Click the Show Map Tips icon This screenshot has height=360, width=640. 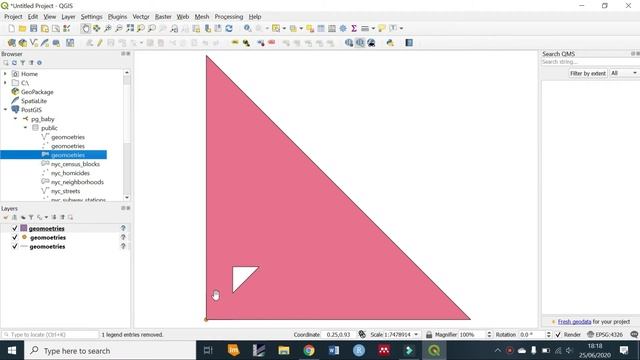pos(382,28)
